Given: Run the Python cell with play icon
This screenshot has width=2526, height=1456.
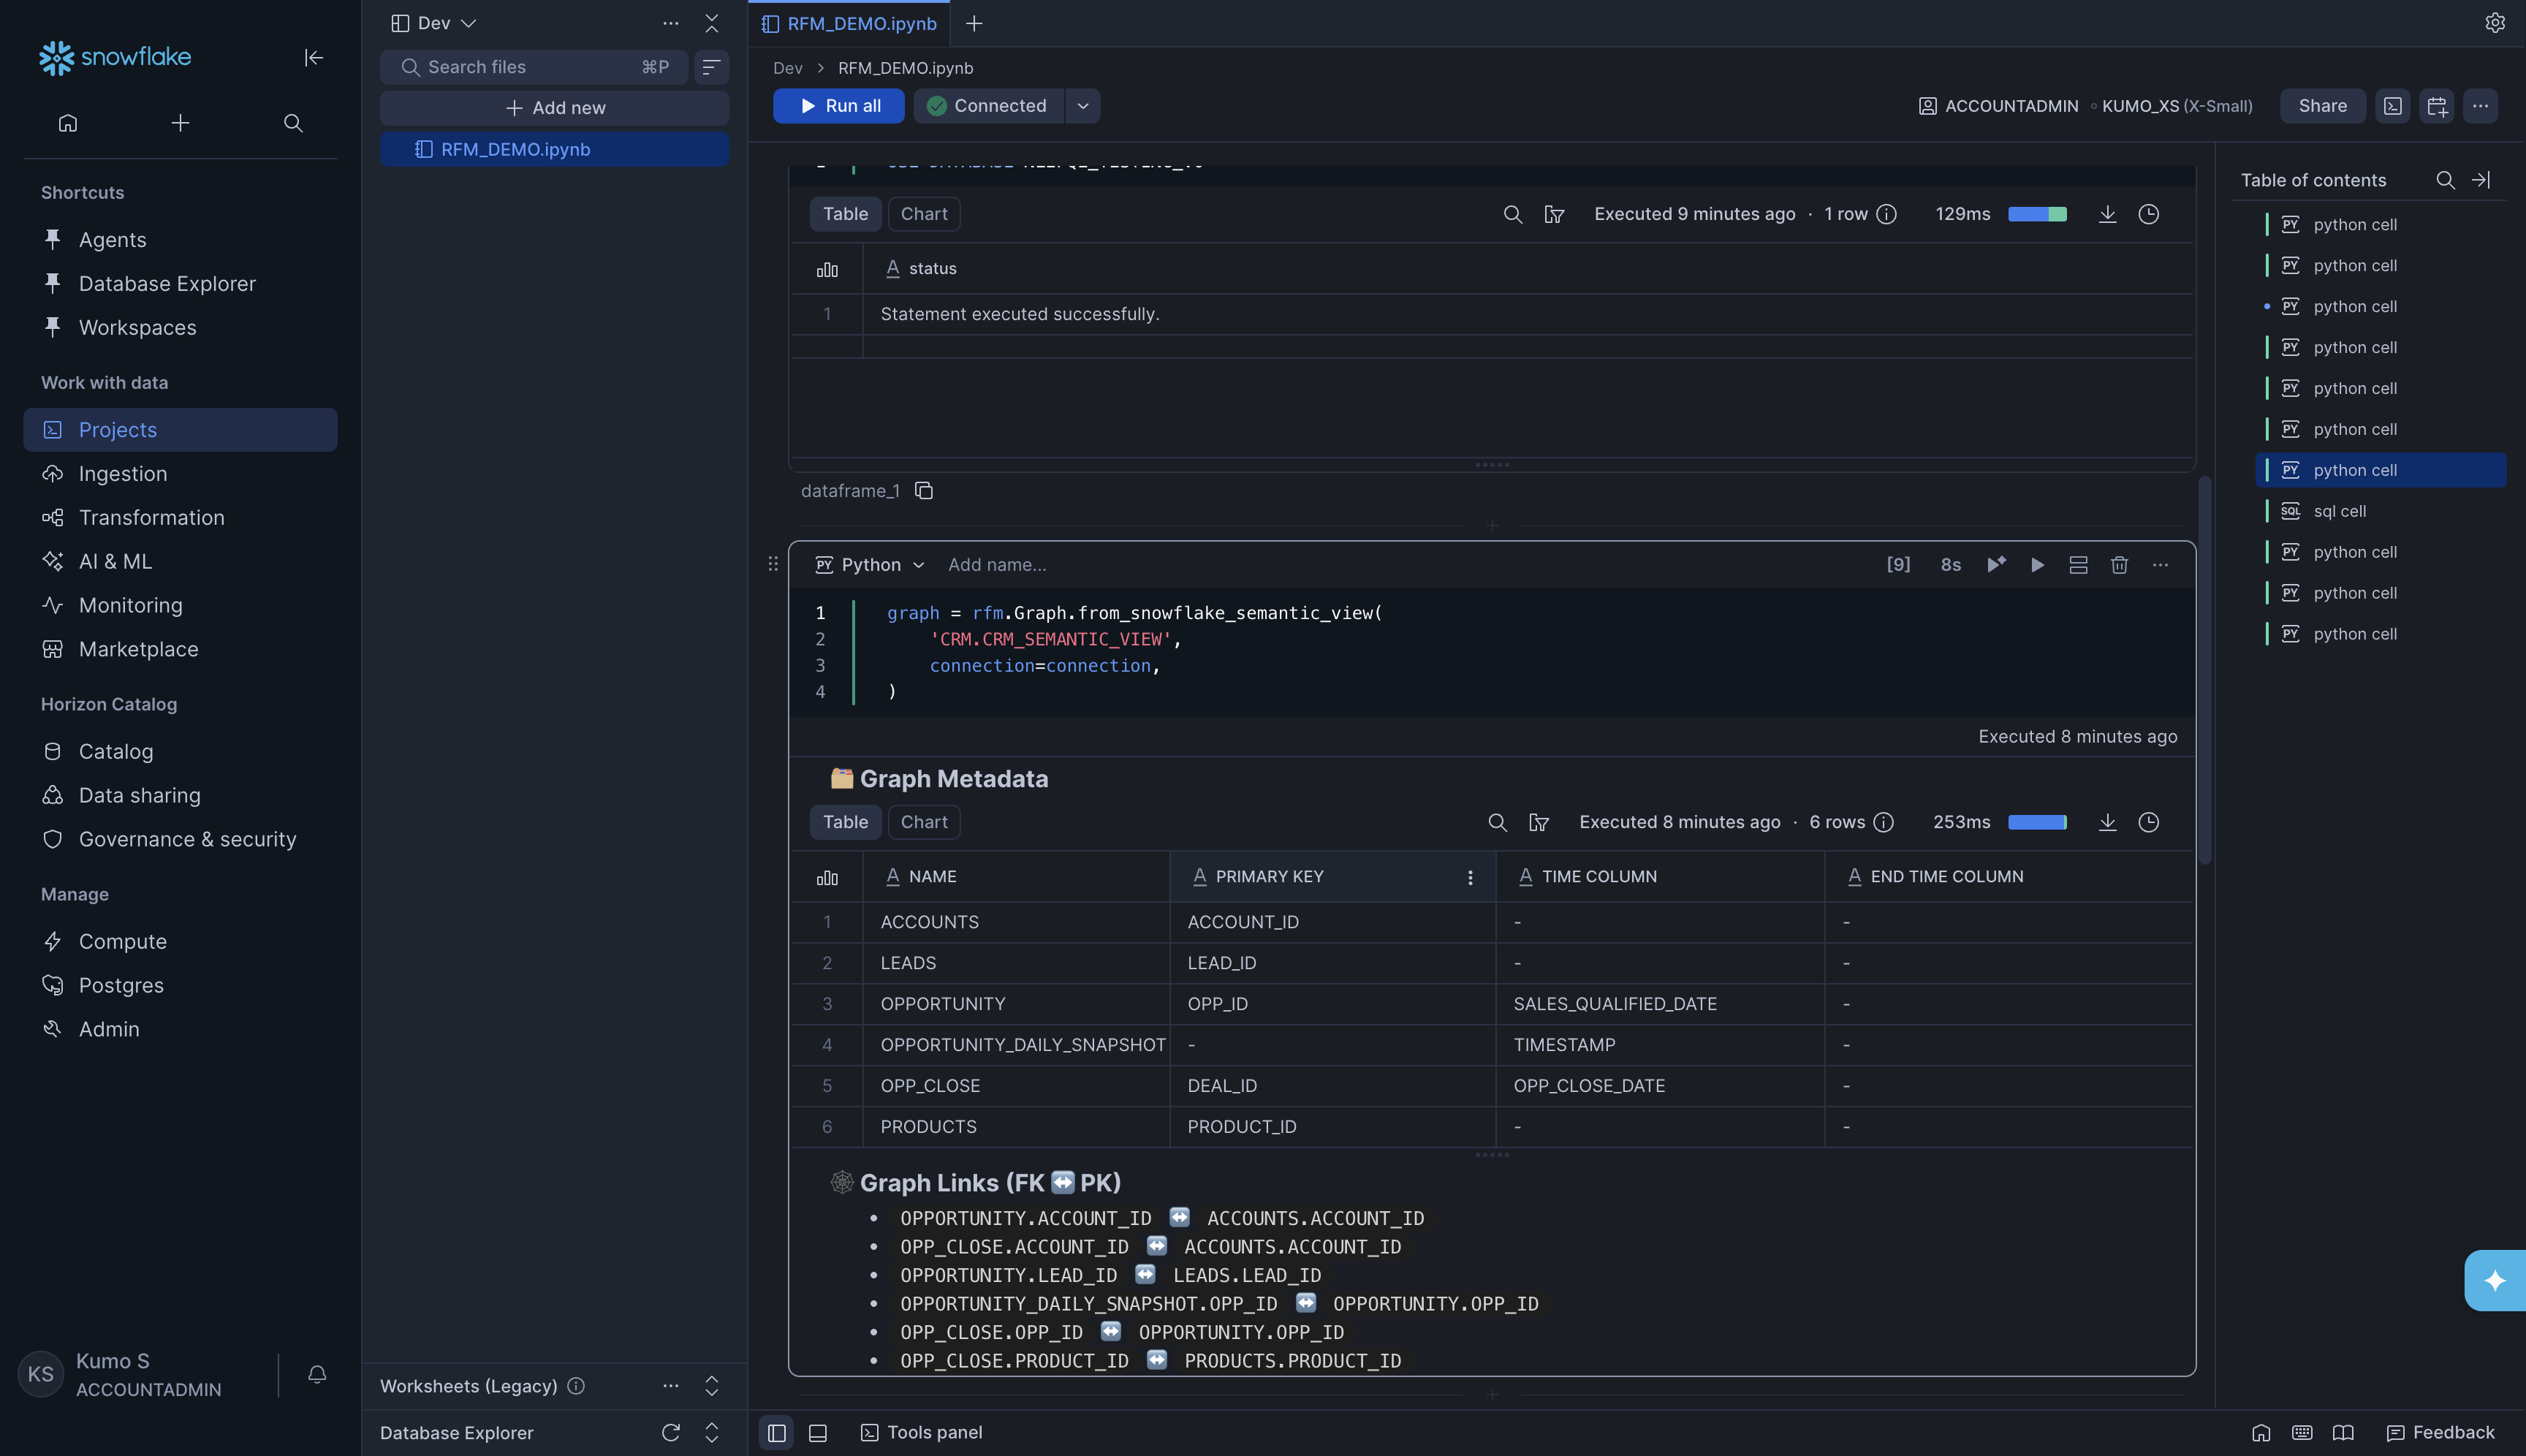Looking at the screenshot, I should [x=2037, y=565].
